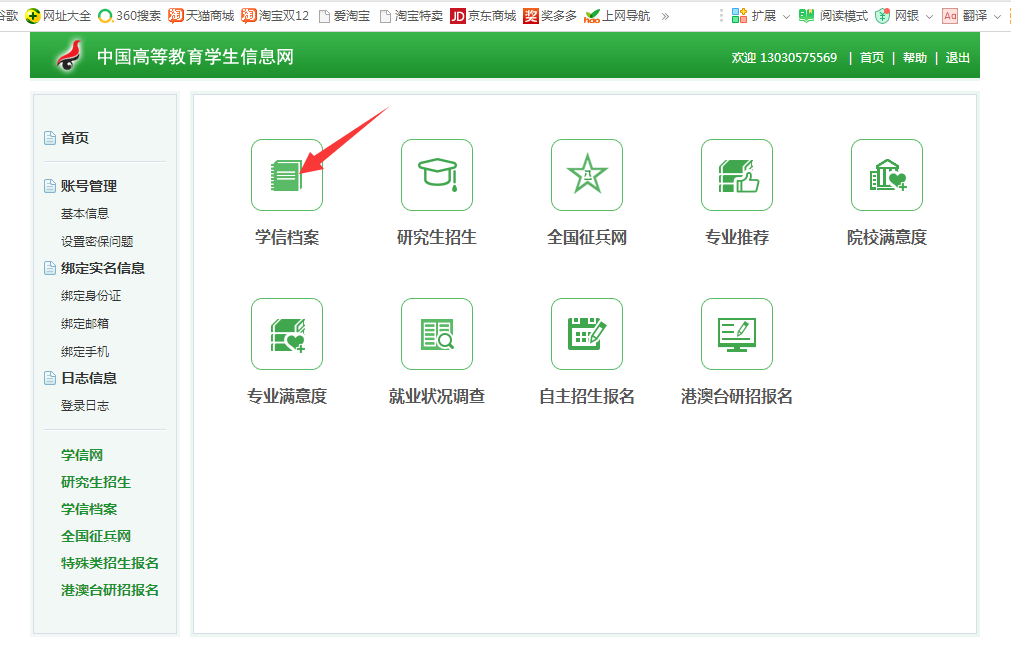Follow the 特殊类招生报名 sidebar link
The height and width of the screenshot is (650, 1011).
[x=110, y=564]
